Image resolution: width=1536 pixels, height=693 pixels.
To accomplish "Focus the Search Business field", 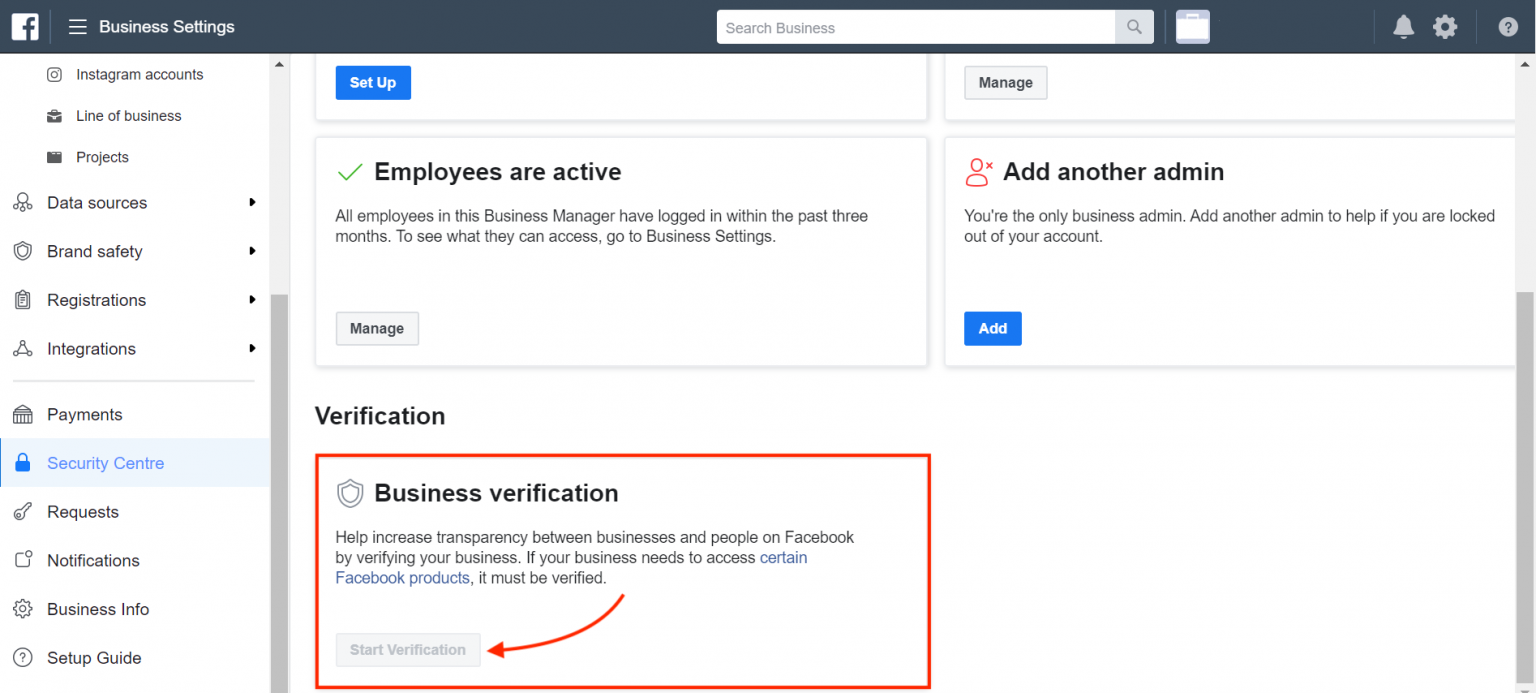I will tap(916, 27).
